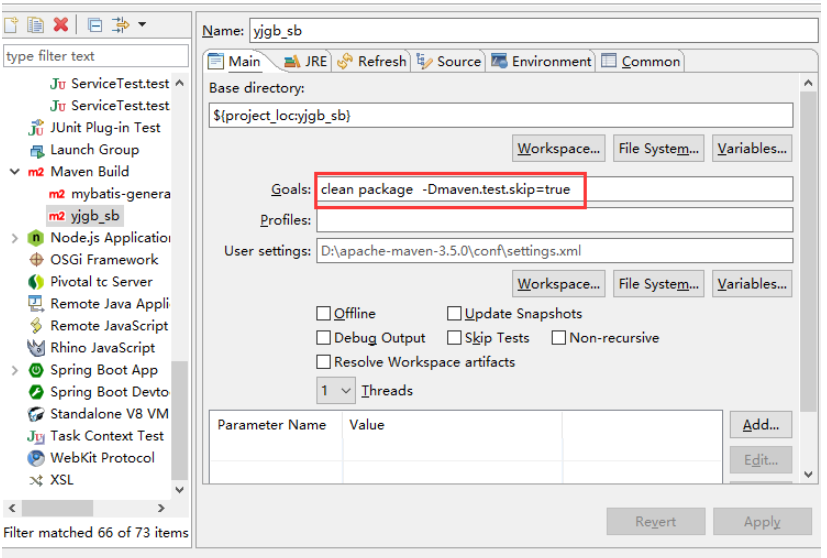
Task: Click the Add... parameter button
Action: [x=761, y=425]
